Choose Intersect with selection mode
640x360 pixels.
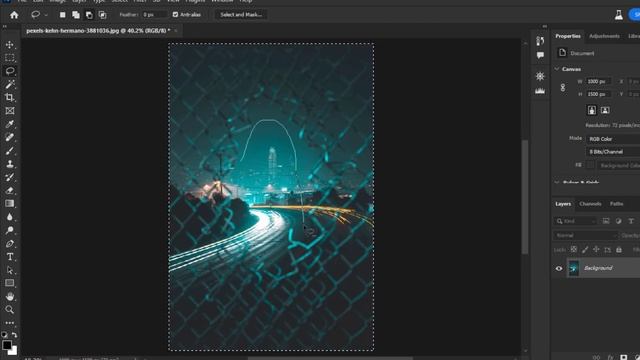102,15
